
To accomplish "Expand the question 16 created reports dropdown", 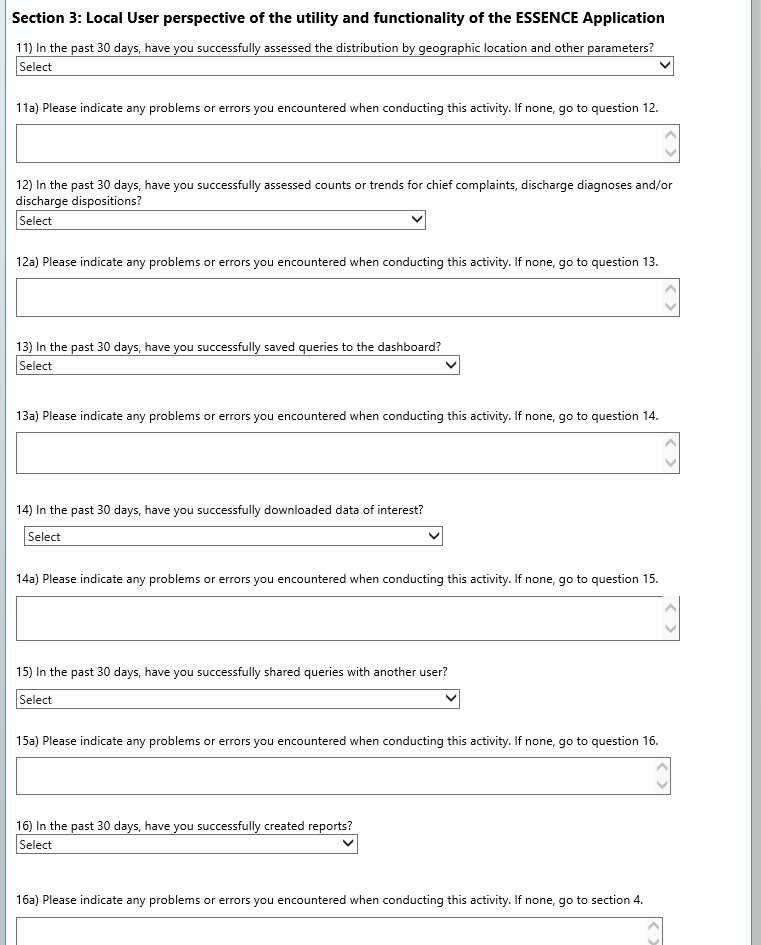I will tap(187, 845).
